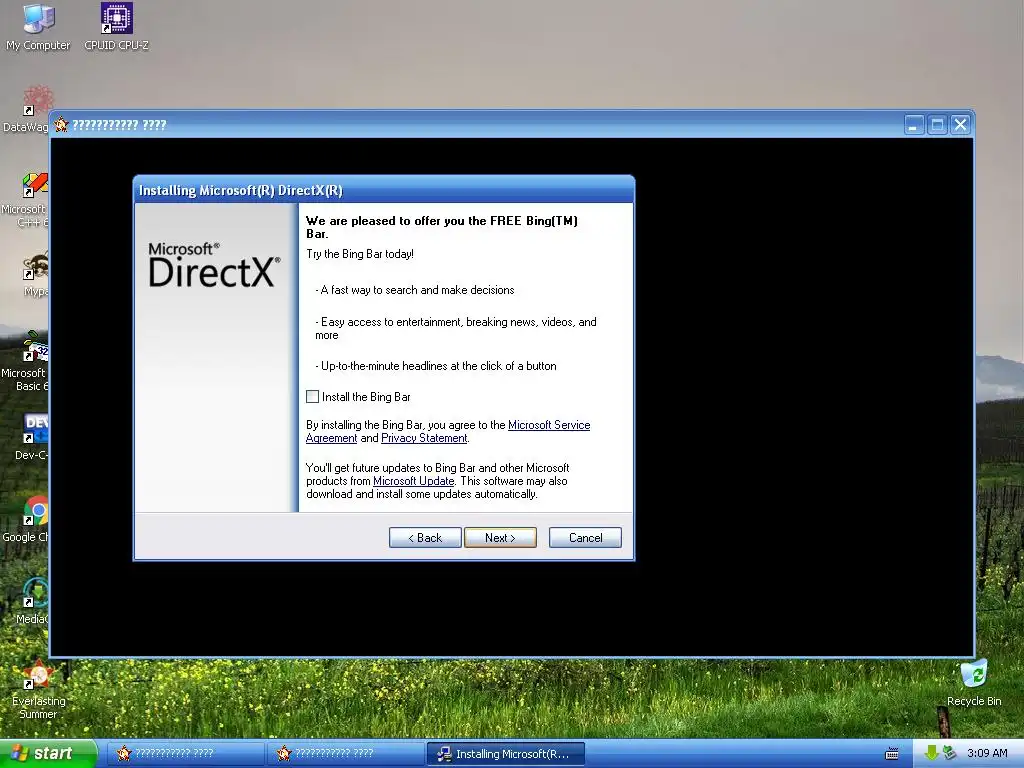Click 'Up-to-the-minute headlines' bullet text

point(436,366)
